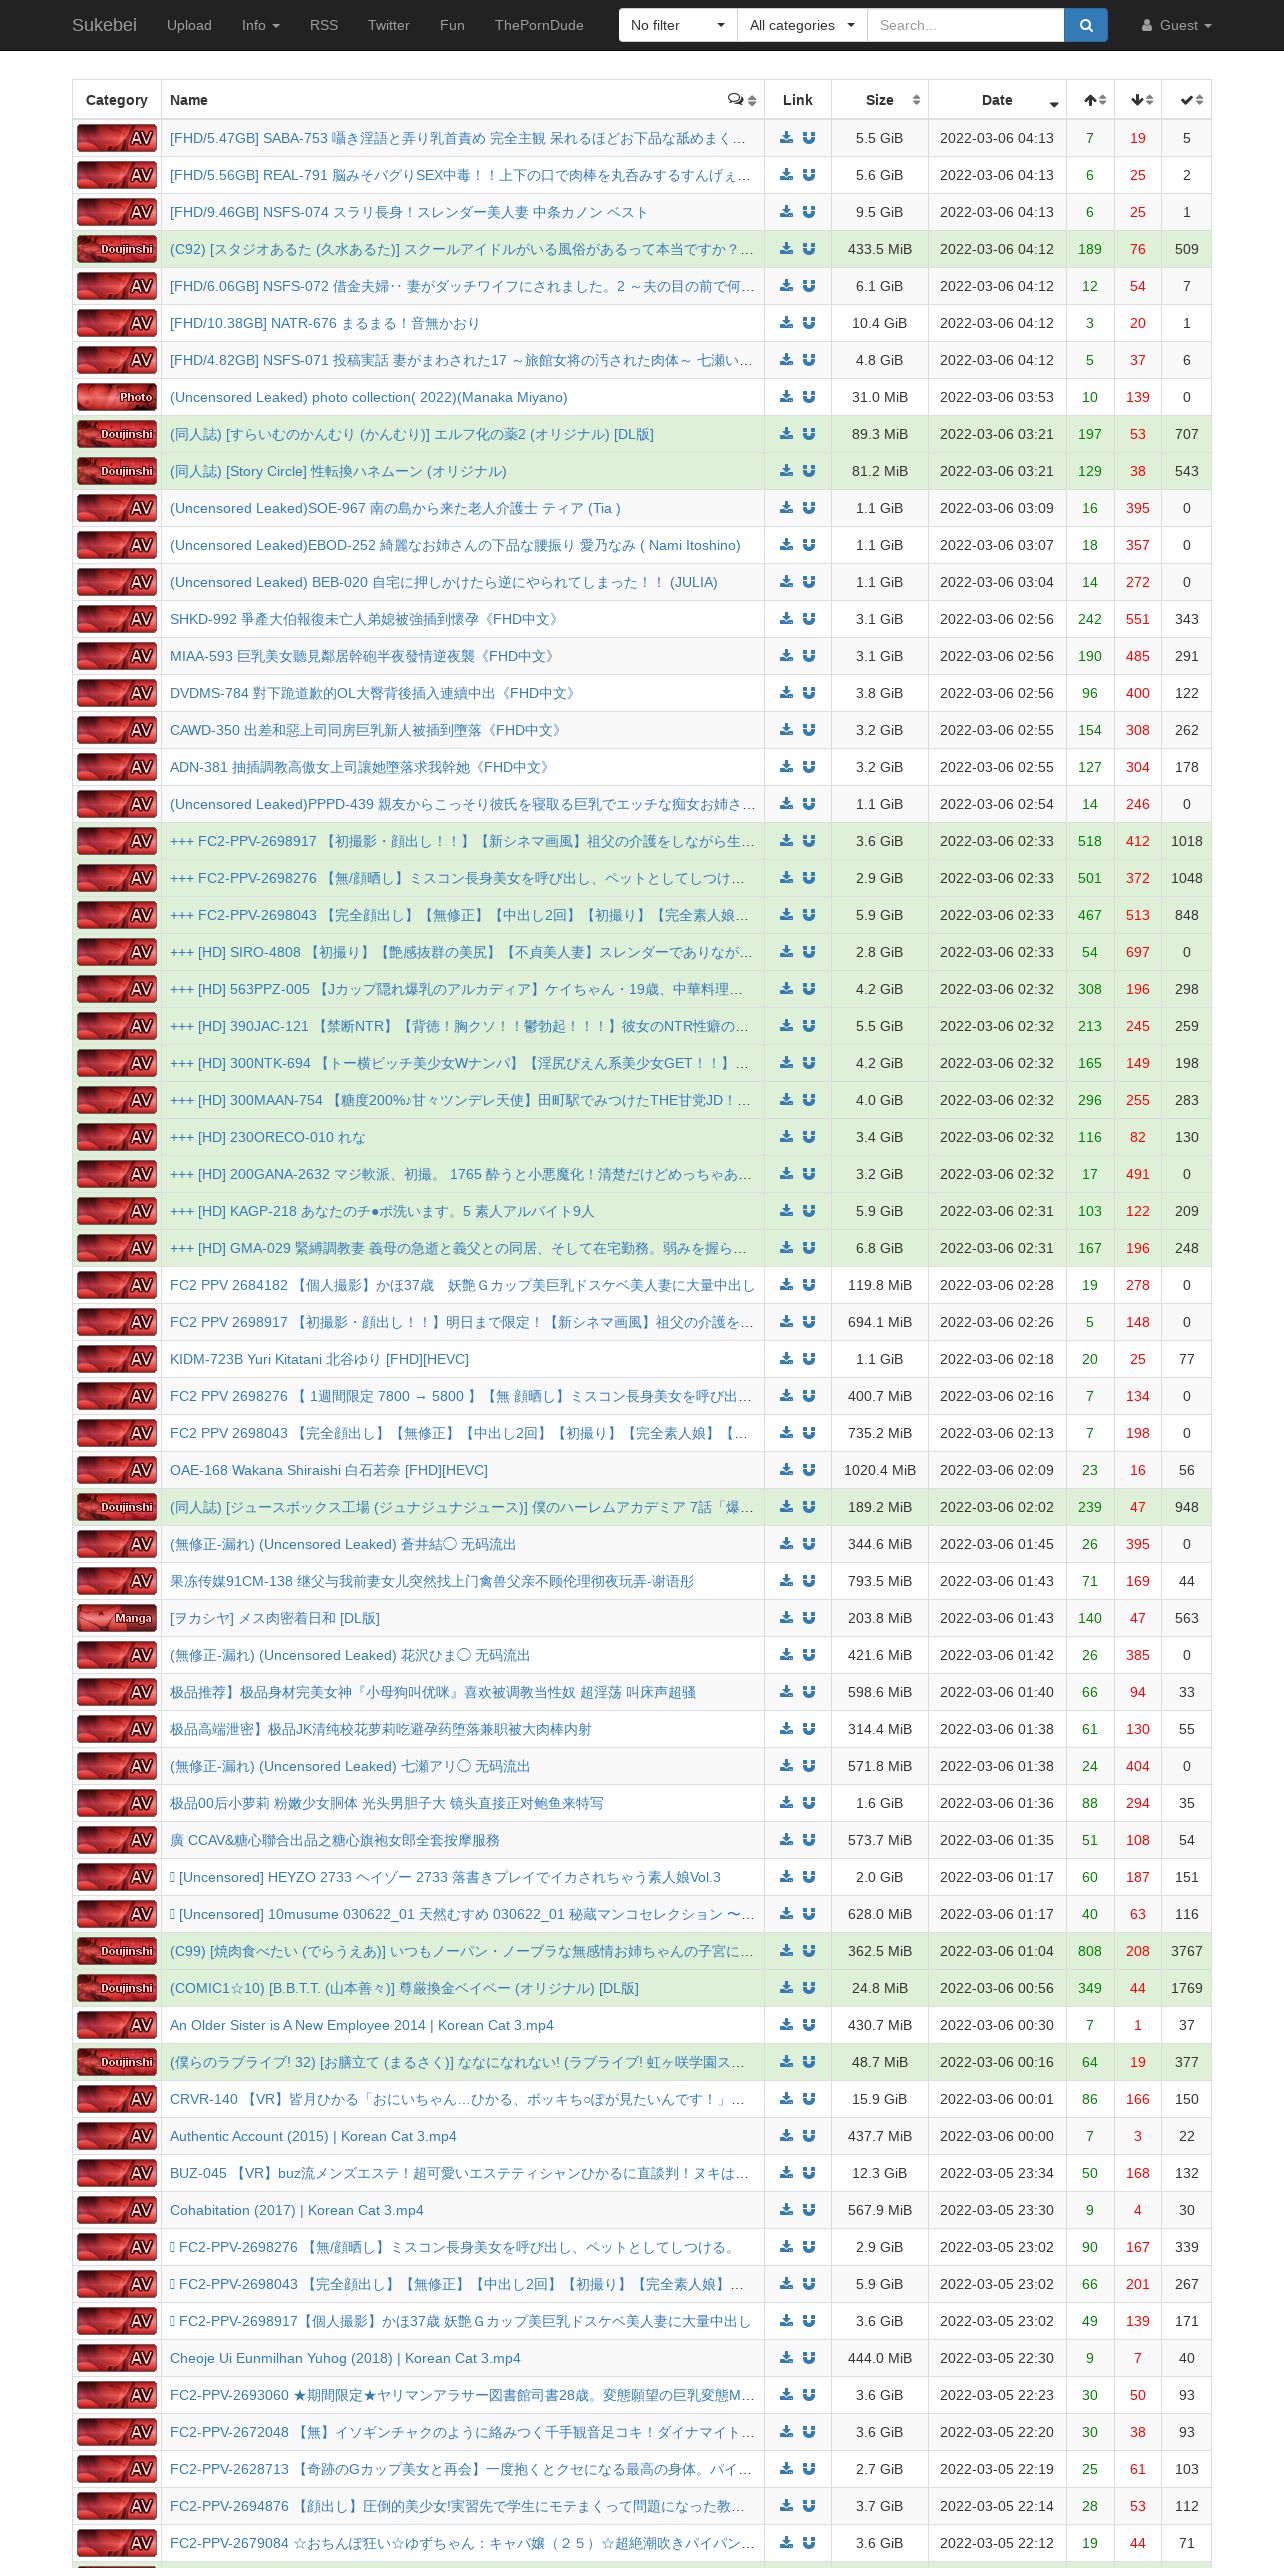Screen dimensions: 1284x2568
Task: Open the KIDM-723B Yuri Kitatani entry
Action: tap(319, 1359)
